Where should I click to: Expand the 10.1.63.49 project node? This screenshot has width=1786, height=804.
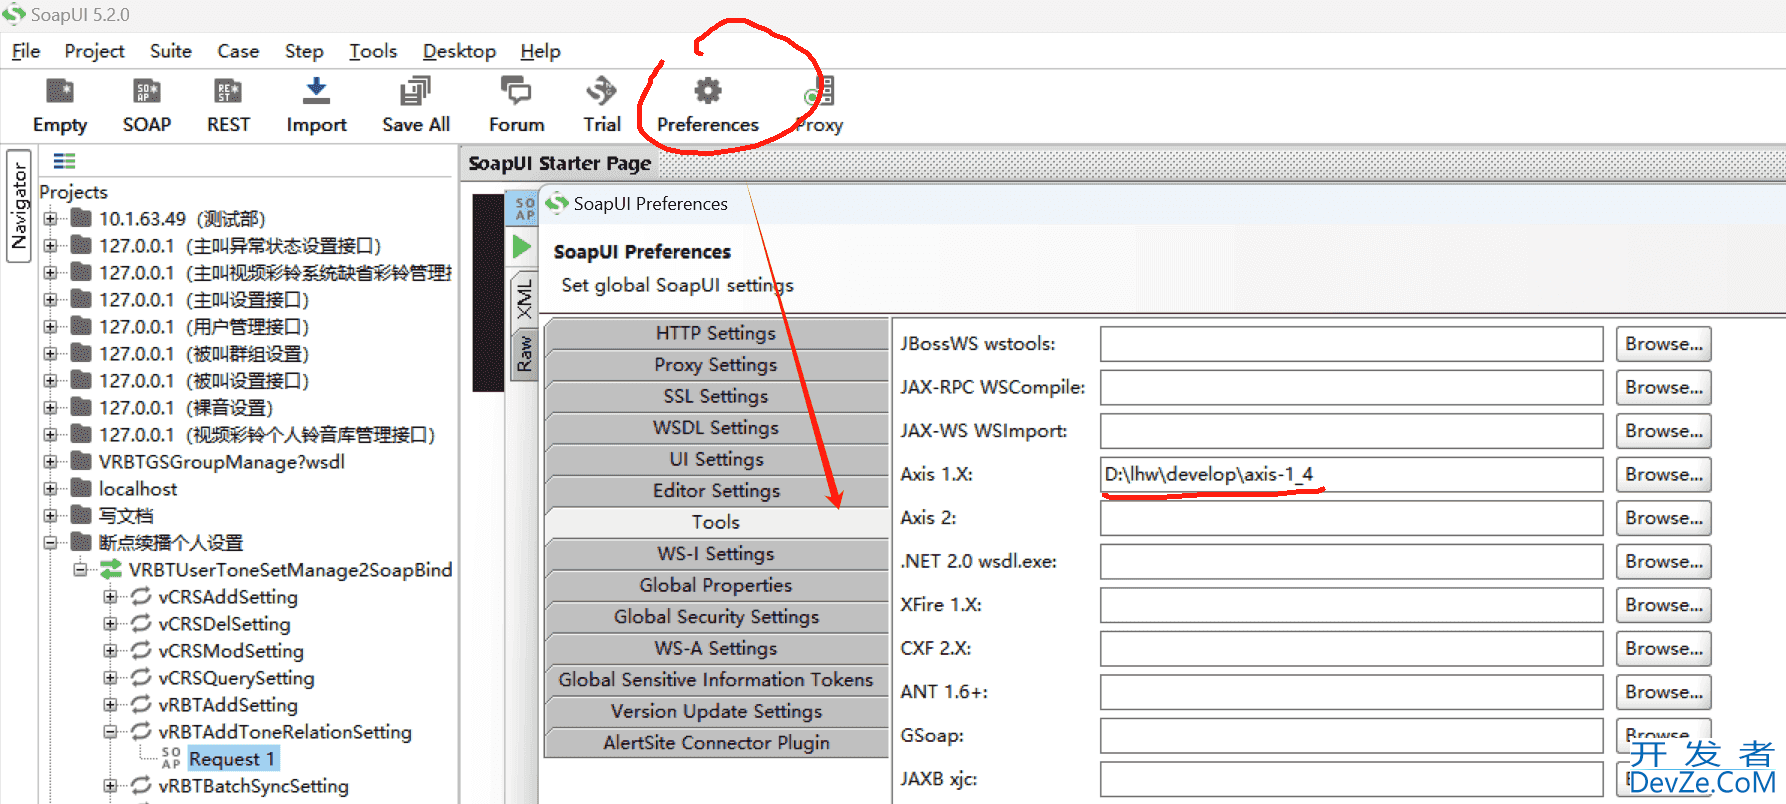pos(50,219)
